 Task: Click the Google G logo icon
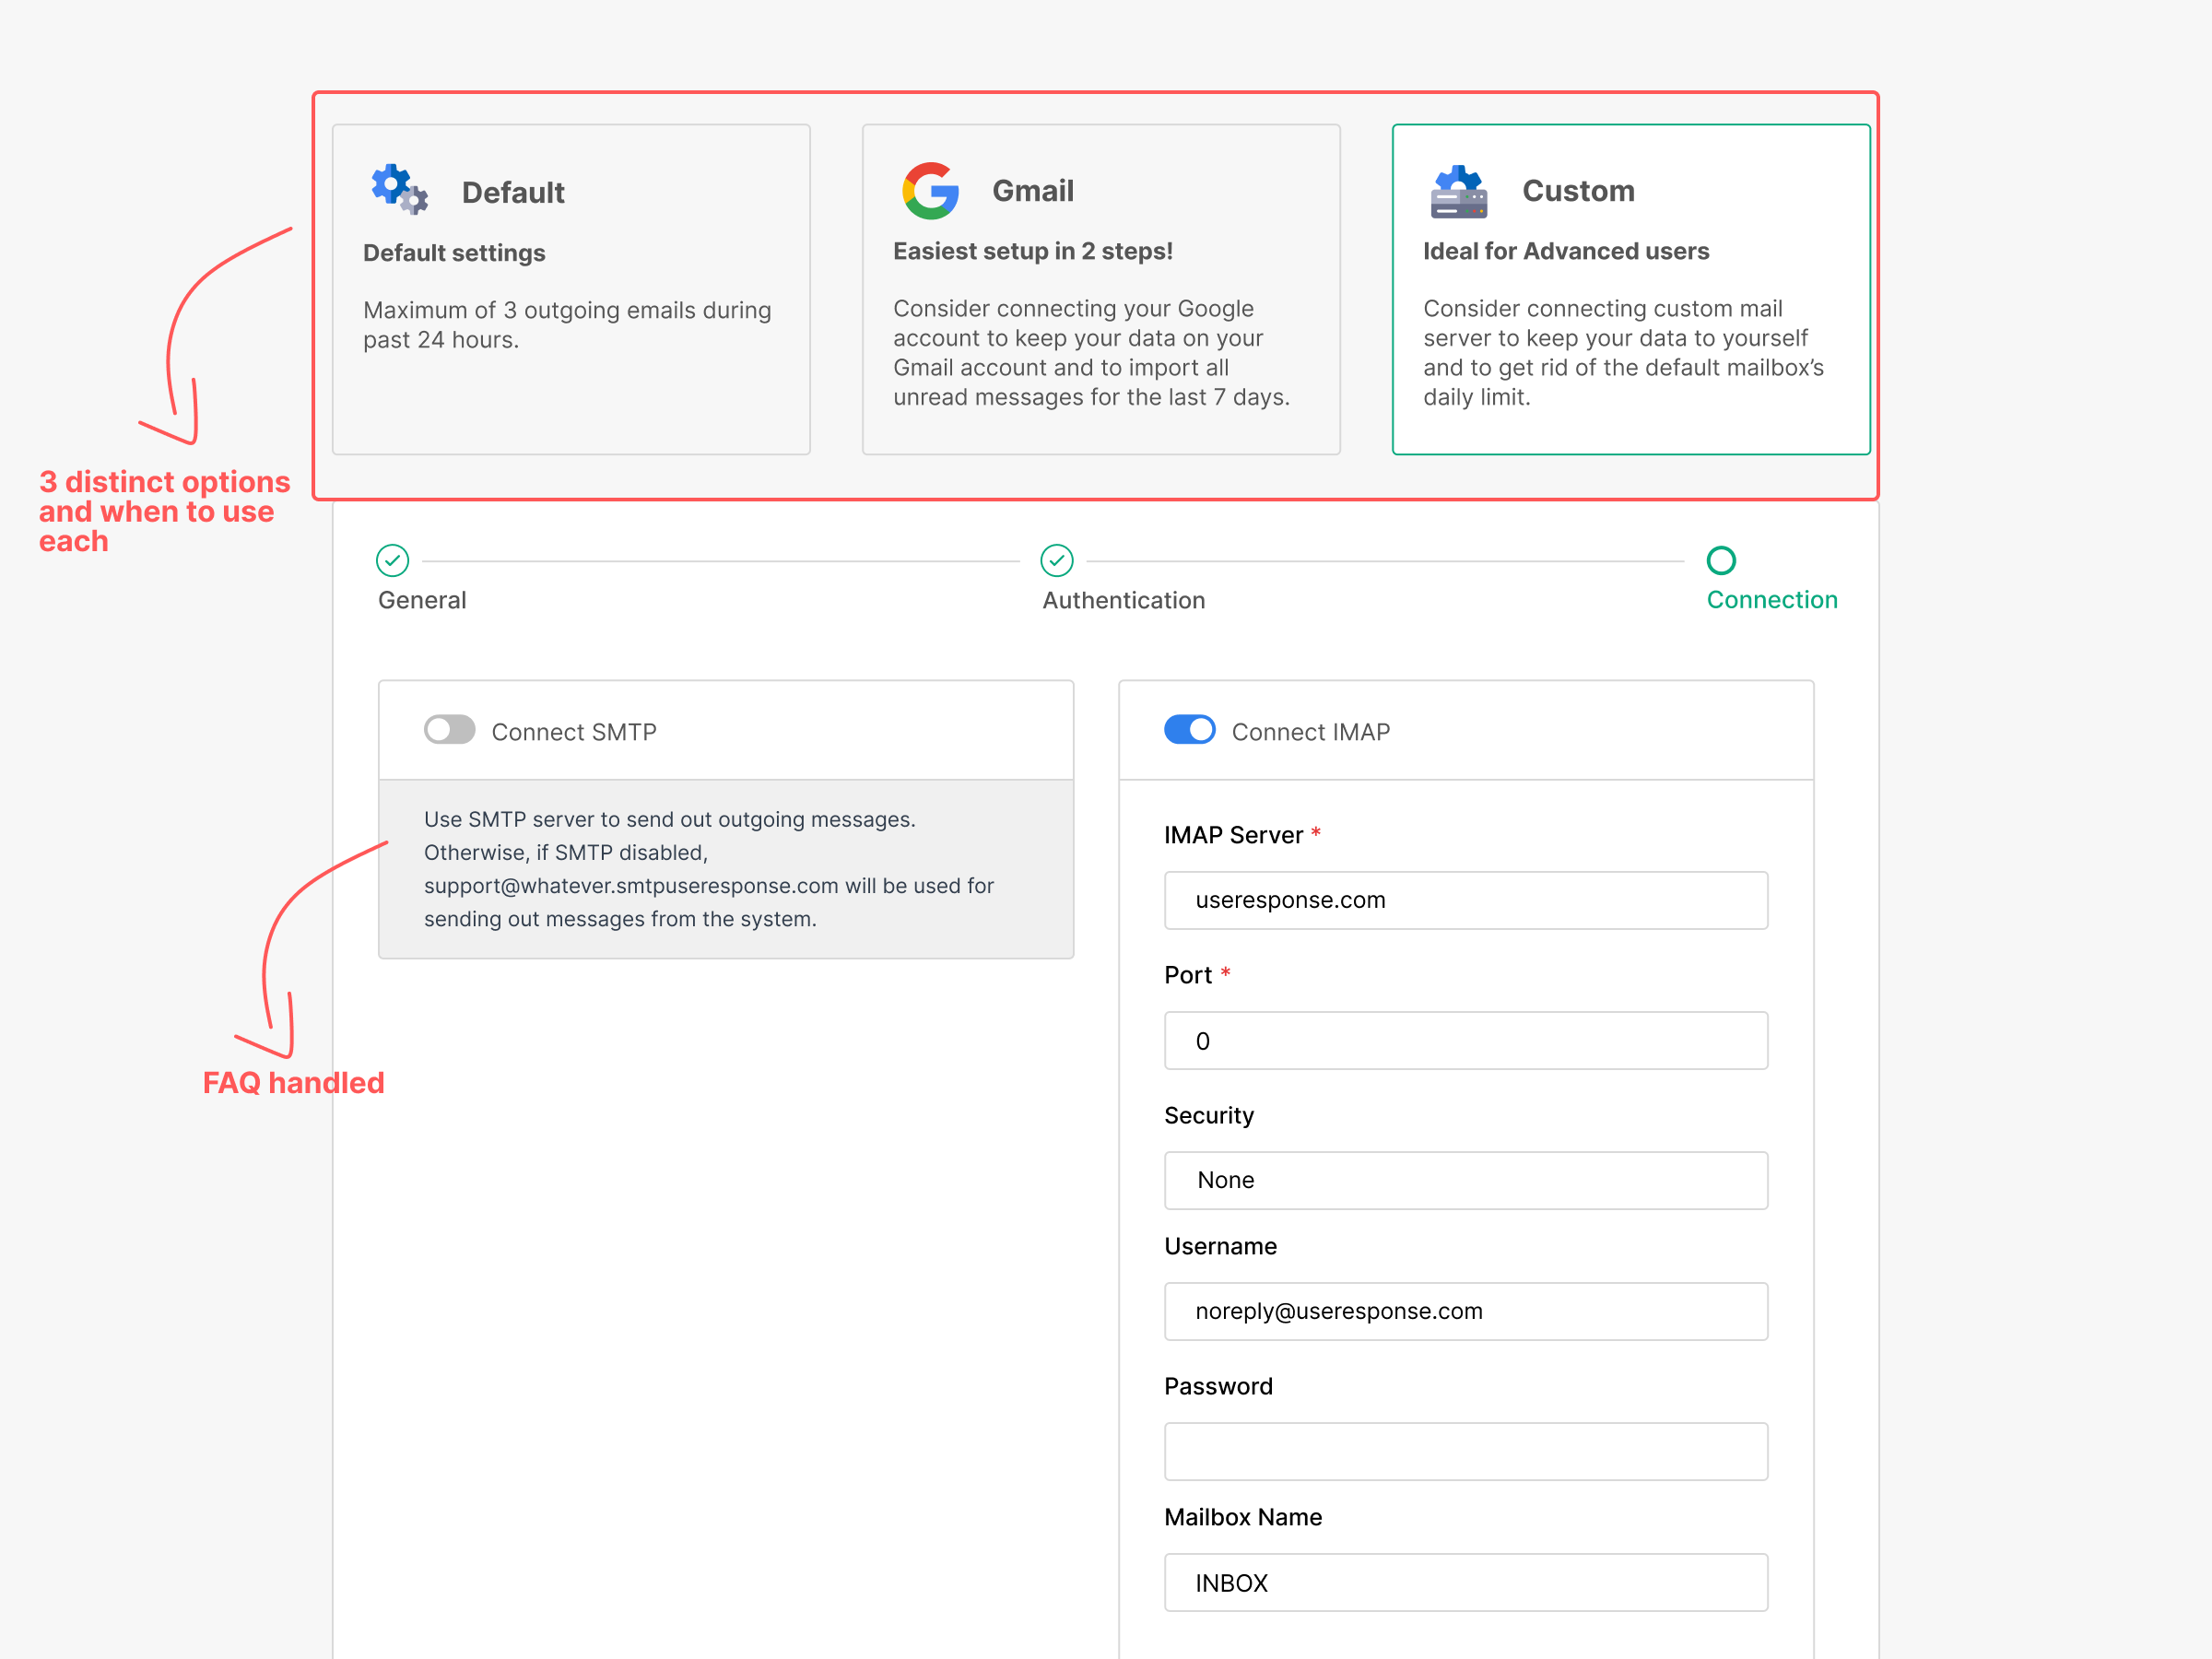click(x=930, y=190)
